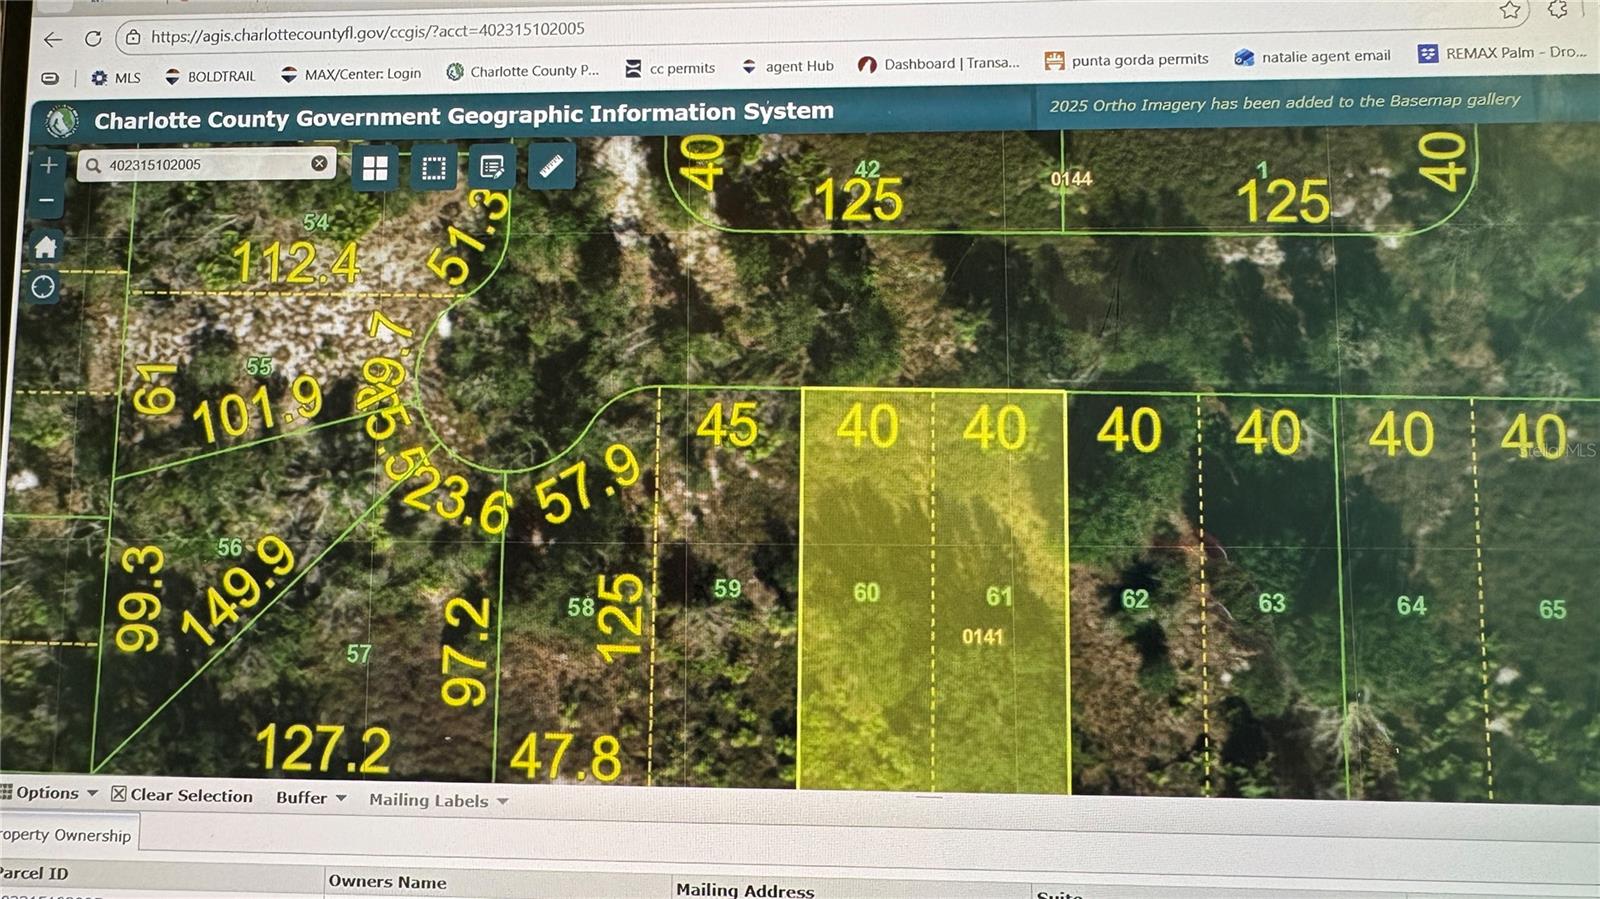Click Owners Name column header

[x=388, y=882]
